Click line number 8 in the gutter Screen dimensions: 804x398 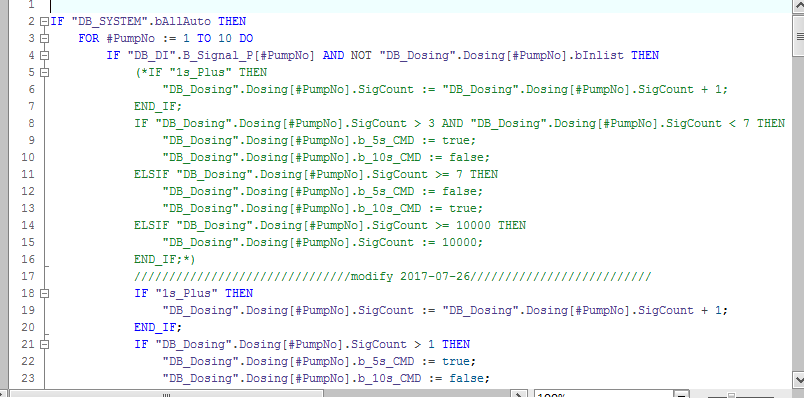(x=31, y=123)
